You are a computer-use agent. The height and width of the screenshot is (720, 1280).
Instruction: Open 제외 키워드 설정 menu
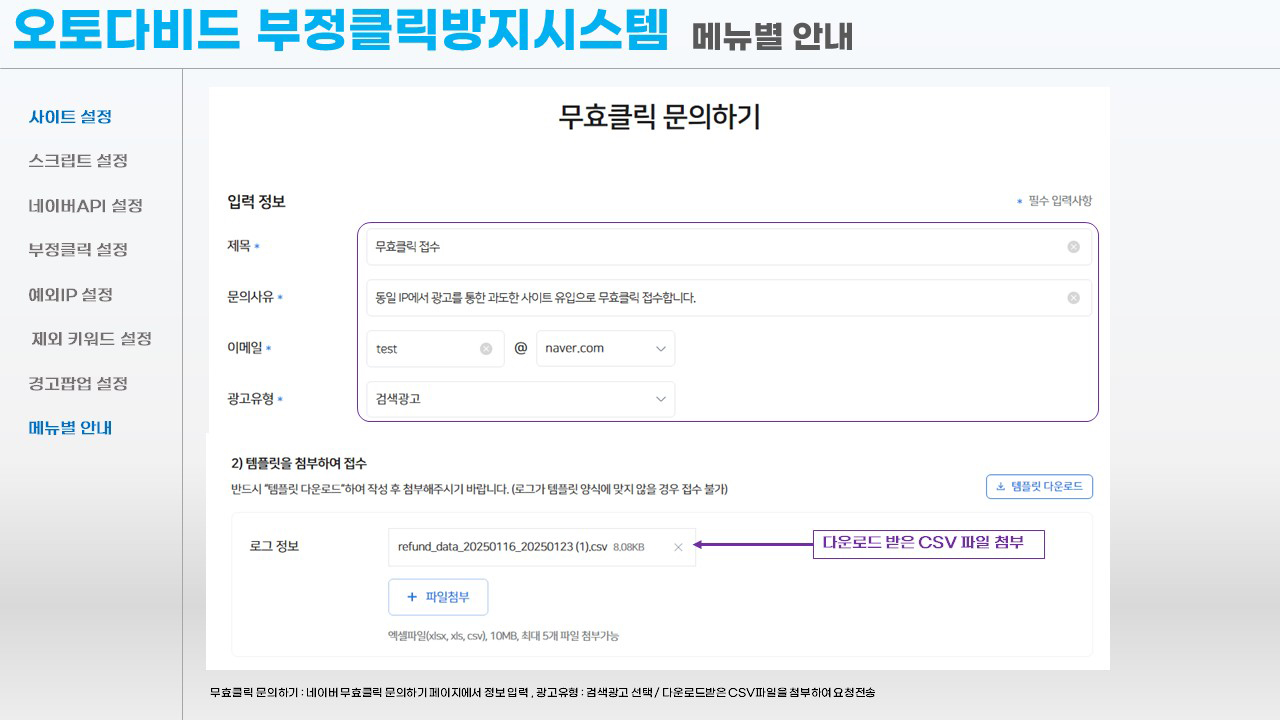pos(91,339)
